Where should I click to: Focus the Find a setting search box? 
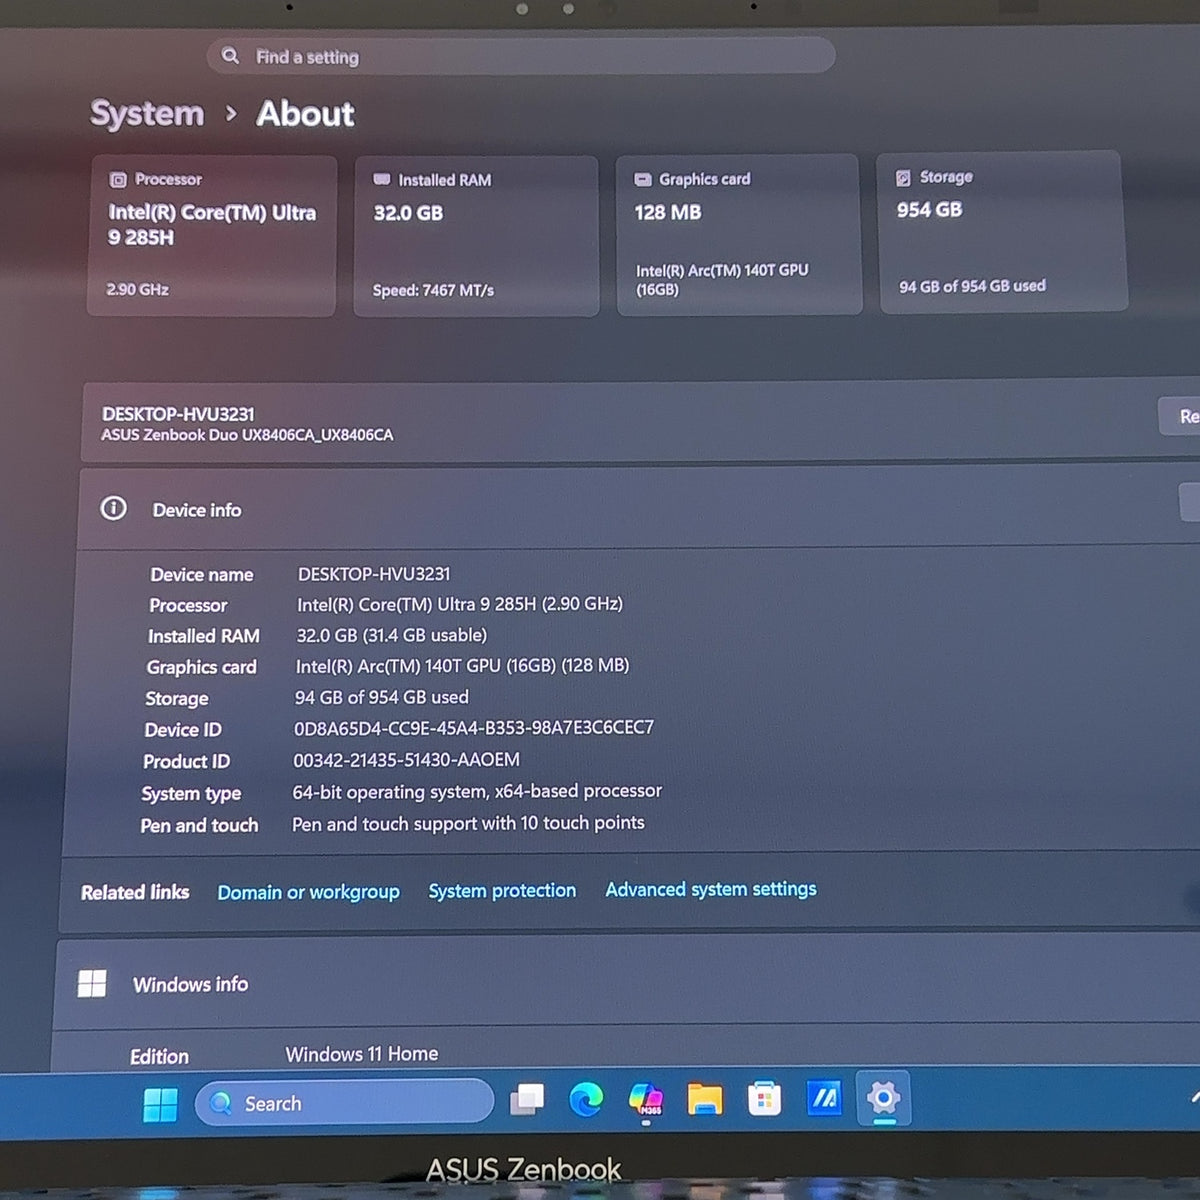(521, 56)
